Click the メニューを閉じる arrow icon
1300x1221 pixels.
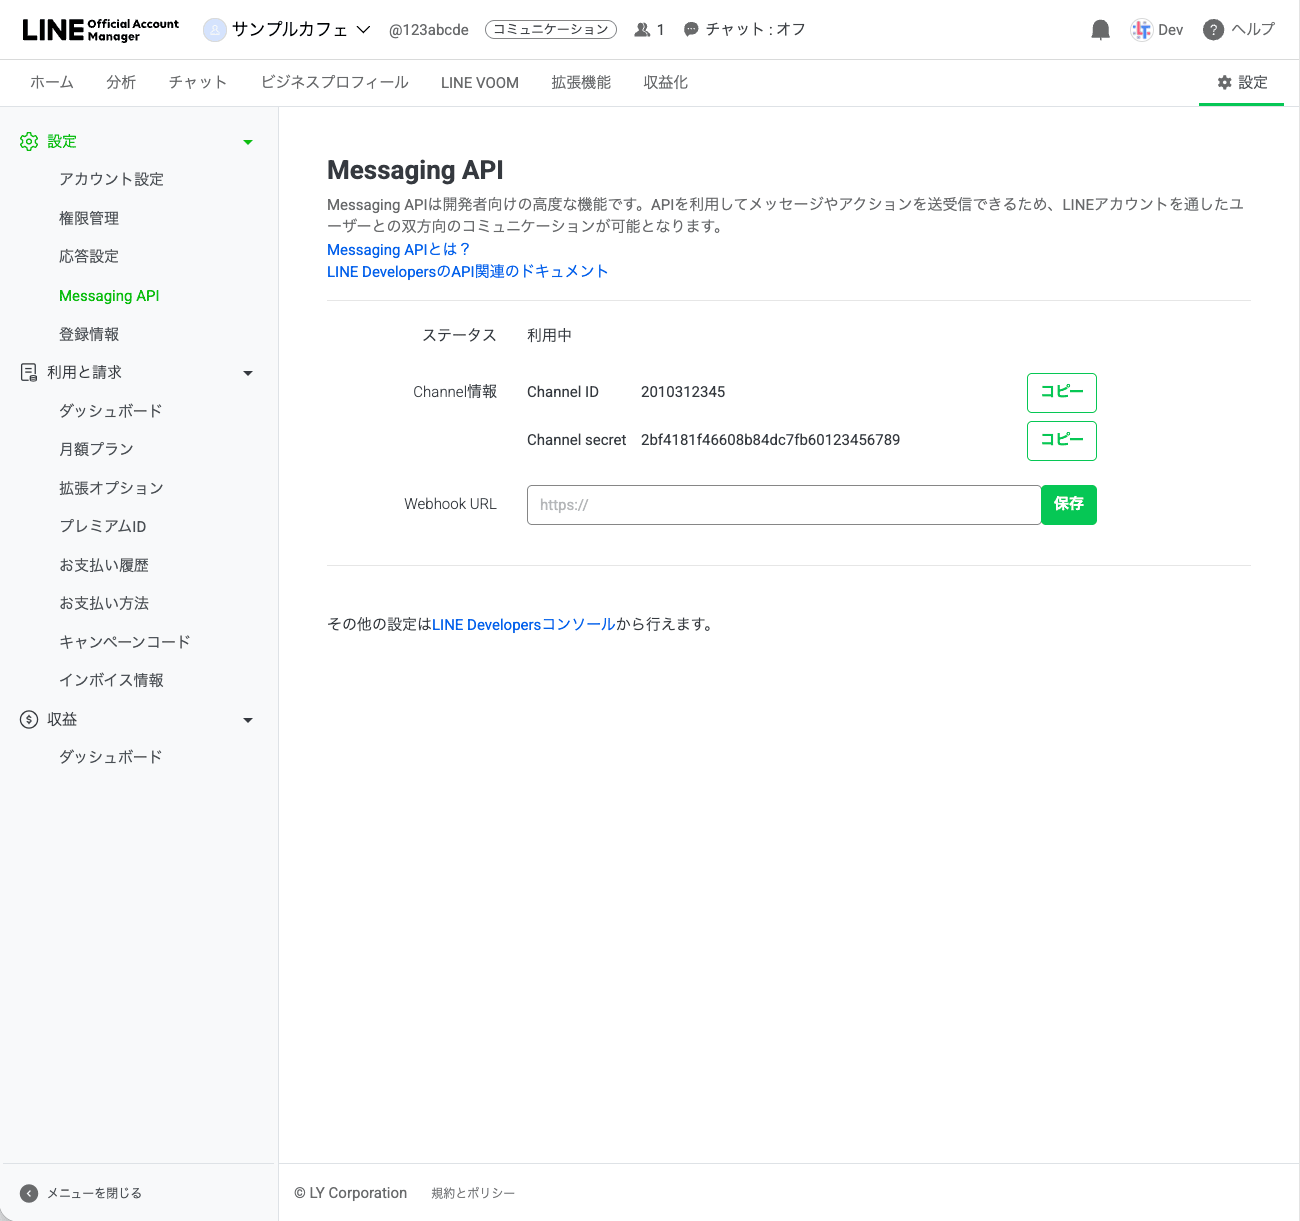coord(29,1193)
